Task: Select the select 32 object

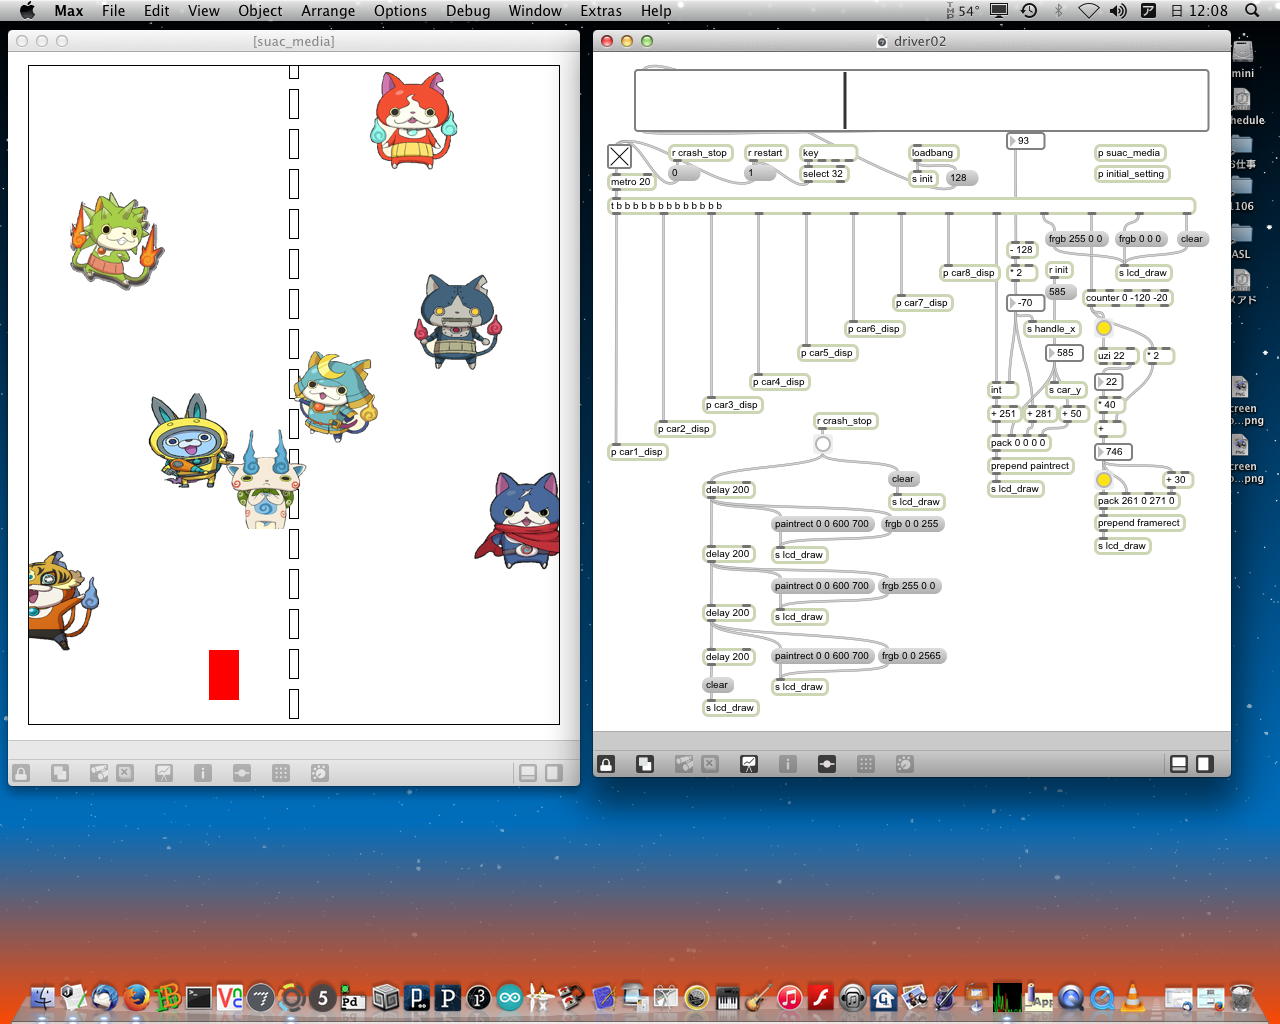Action: (x=824, y=174)
